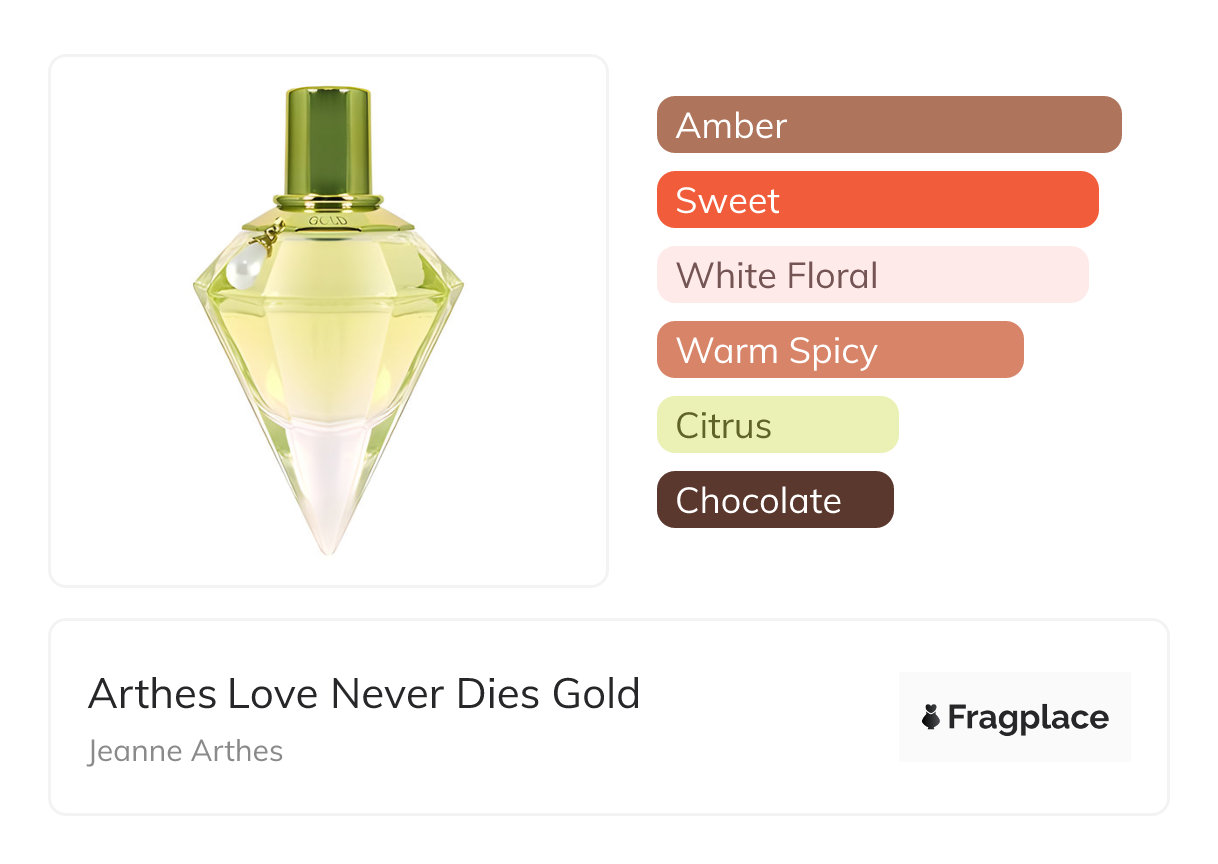
Task: Click the Fragplace wordmark text
Action: click(x=1028, y=717)
